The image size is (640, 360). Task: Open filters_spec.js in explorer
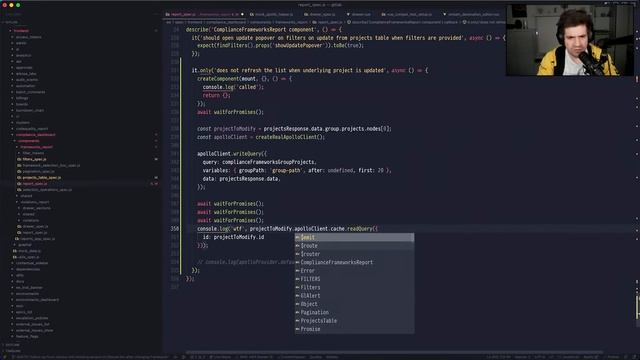coord(34,159)
